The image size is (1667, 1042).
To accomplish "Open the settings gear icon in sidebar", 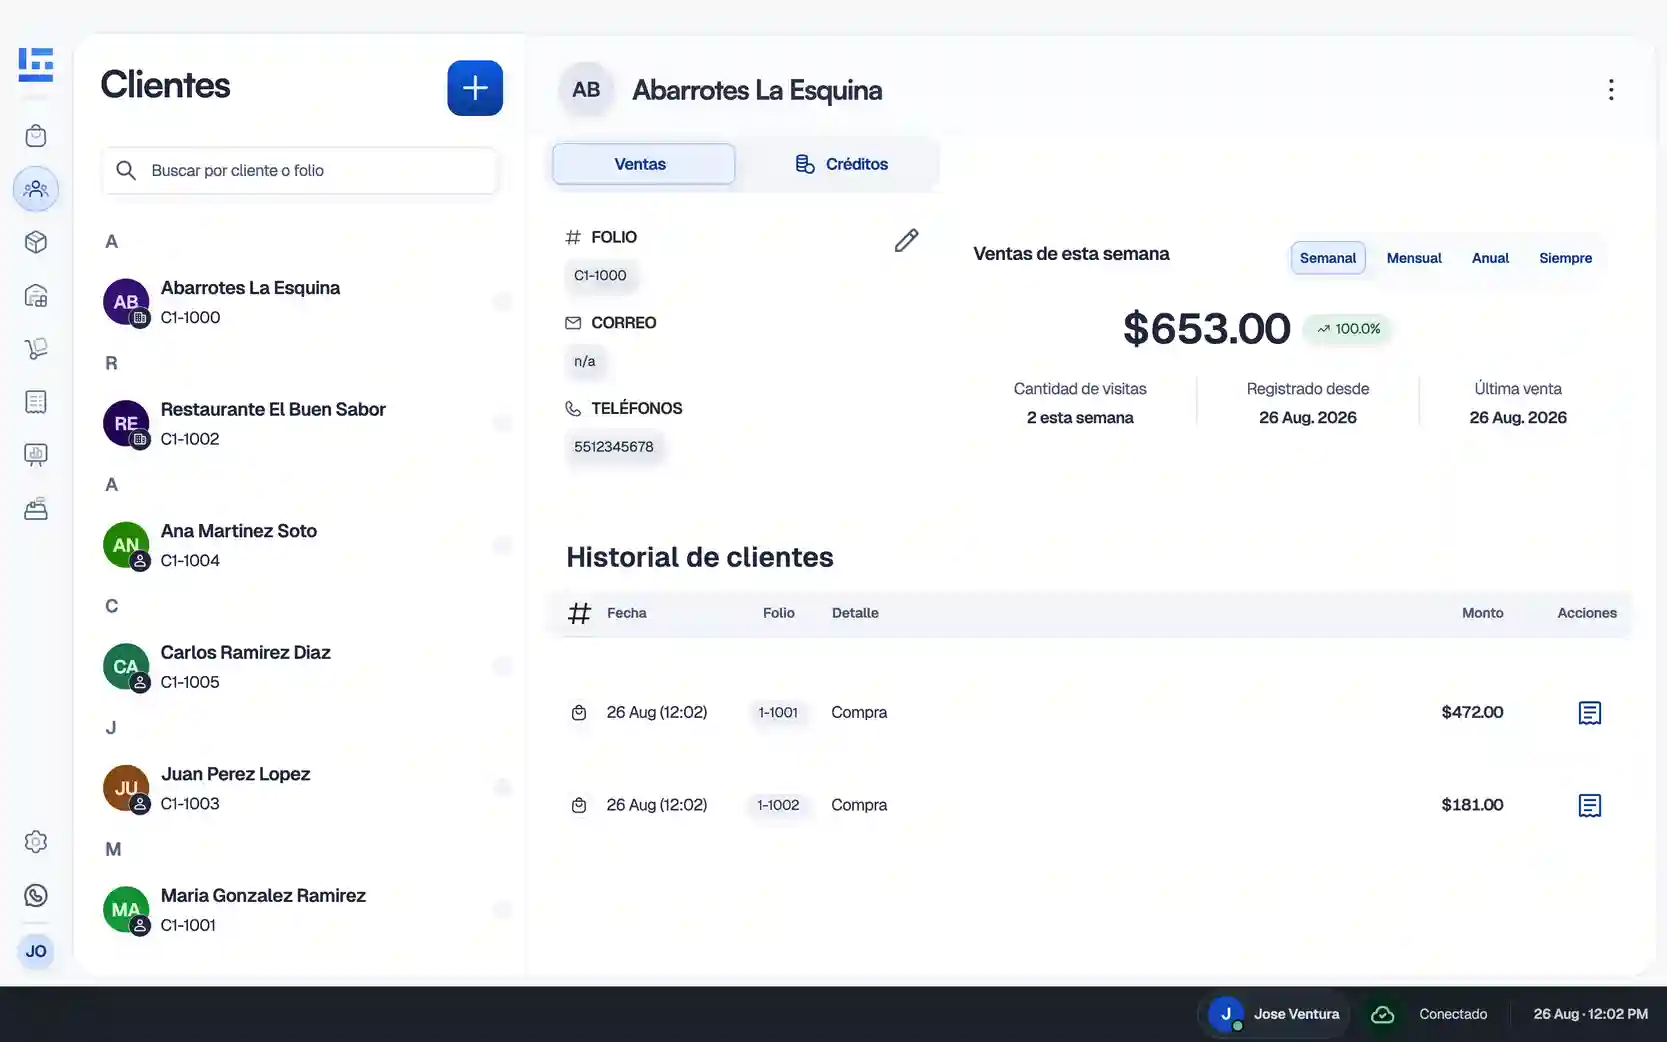I will click(x=36, y=842).
